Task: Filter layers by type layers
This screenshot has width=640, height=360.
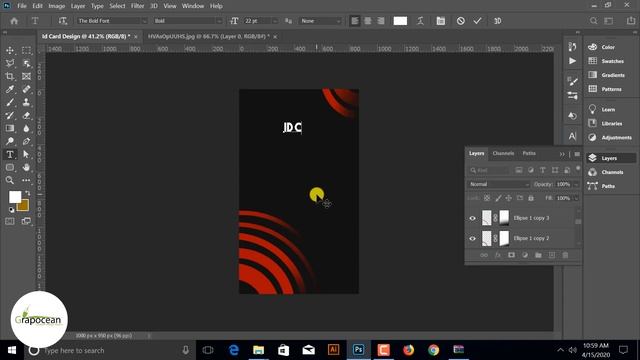Action: pos(542,170)
